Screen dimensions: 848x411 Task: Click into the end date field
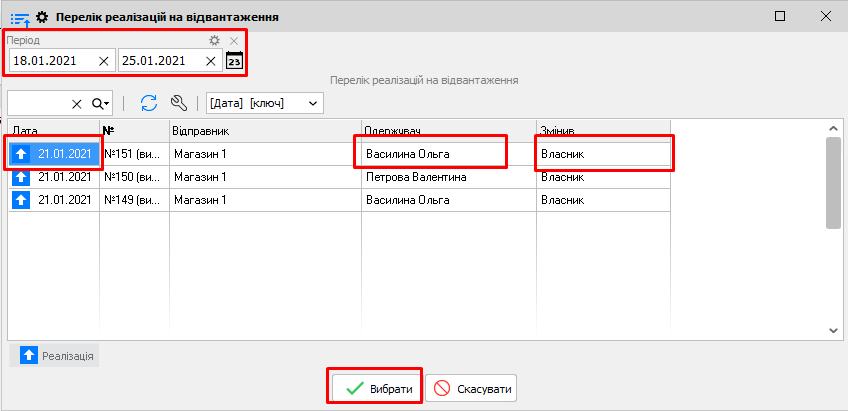tap(158, 61)
